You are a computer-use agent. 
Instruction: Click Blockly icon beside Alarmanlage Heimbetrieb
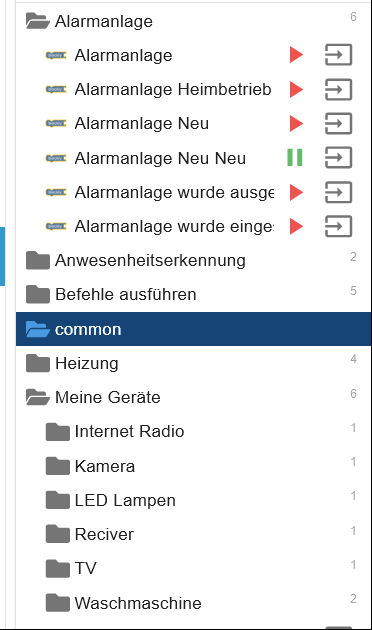56,89
